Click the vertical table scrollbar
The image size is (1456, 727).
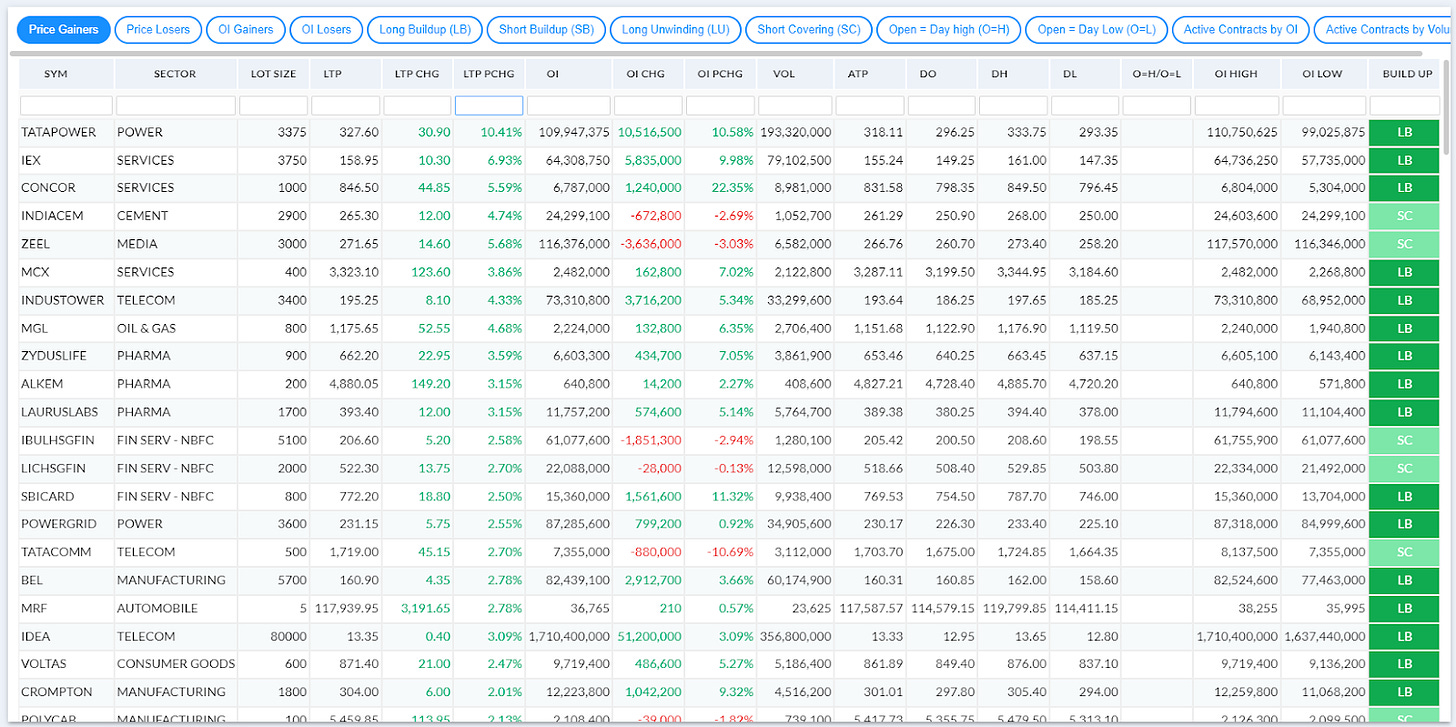point(1447,105)
